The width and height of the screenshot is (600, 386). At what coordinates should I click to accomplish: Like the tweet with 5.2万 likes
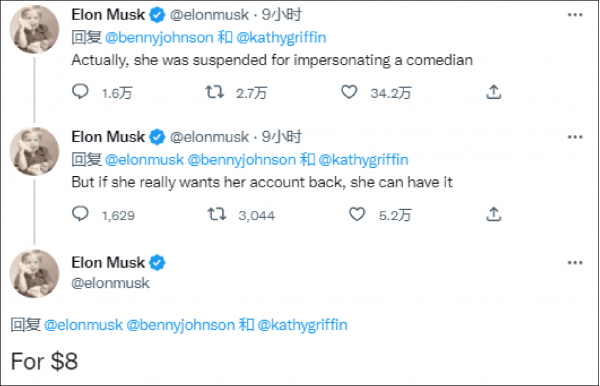point(357,214)
